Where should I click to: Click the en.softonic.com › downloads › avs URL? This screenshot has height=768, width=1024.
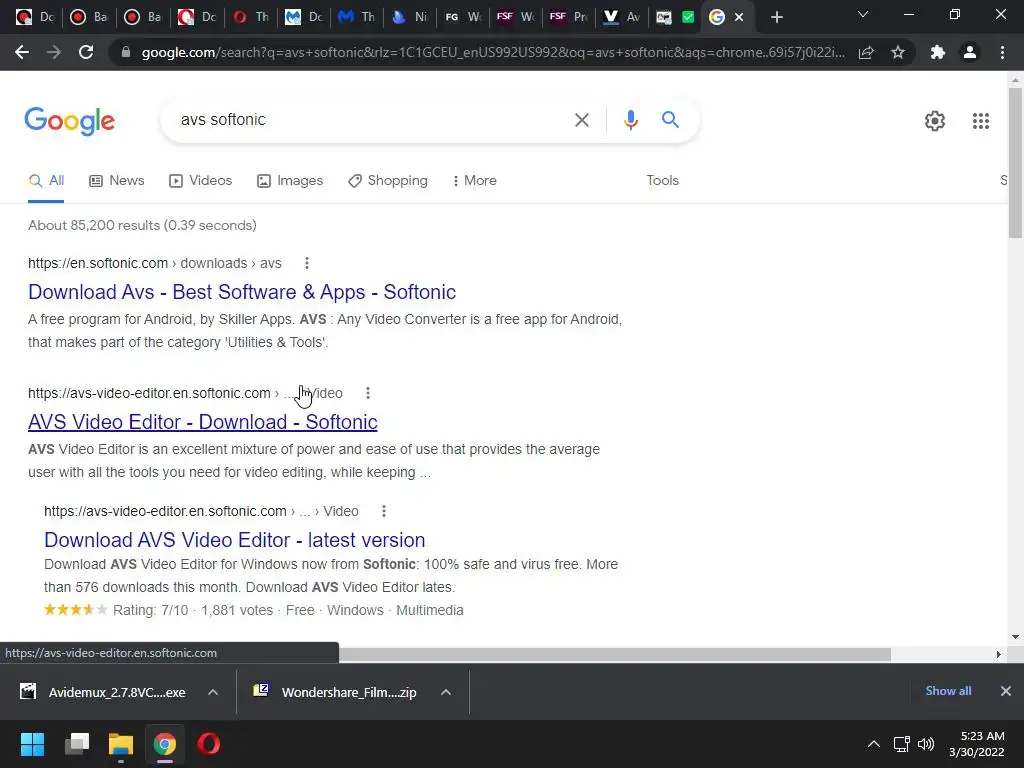pos(155,263)
